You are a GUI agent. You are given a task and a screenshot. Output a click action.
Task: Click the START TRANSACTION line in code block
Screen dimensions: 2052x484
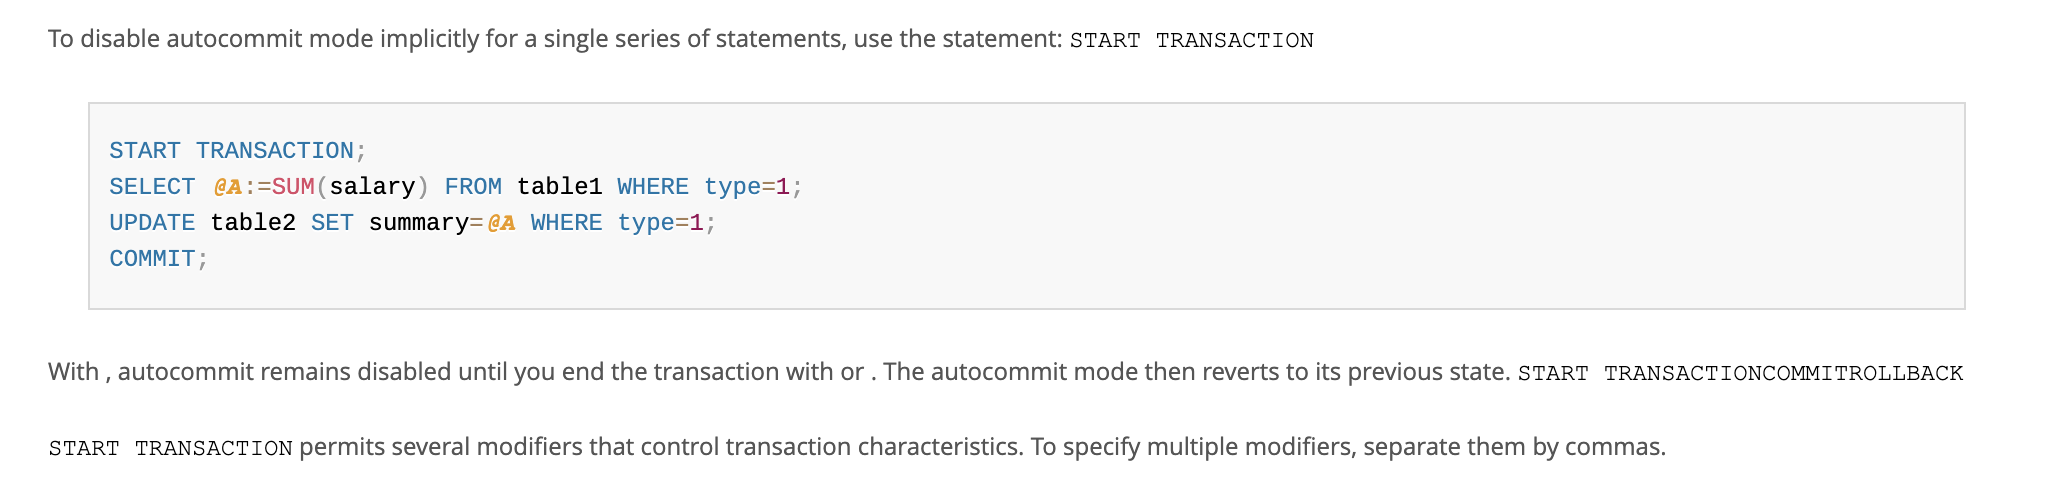click(238, 151)
